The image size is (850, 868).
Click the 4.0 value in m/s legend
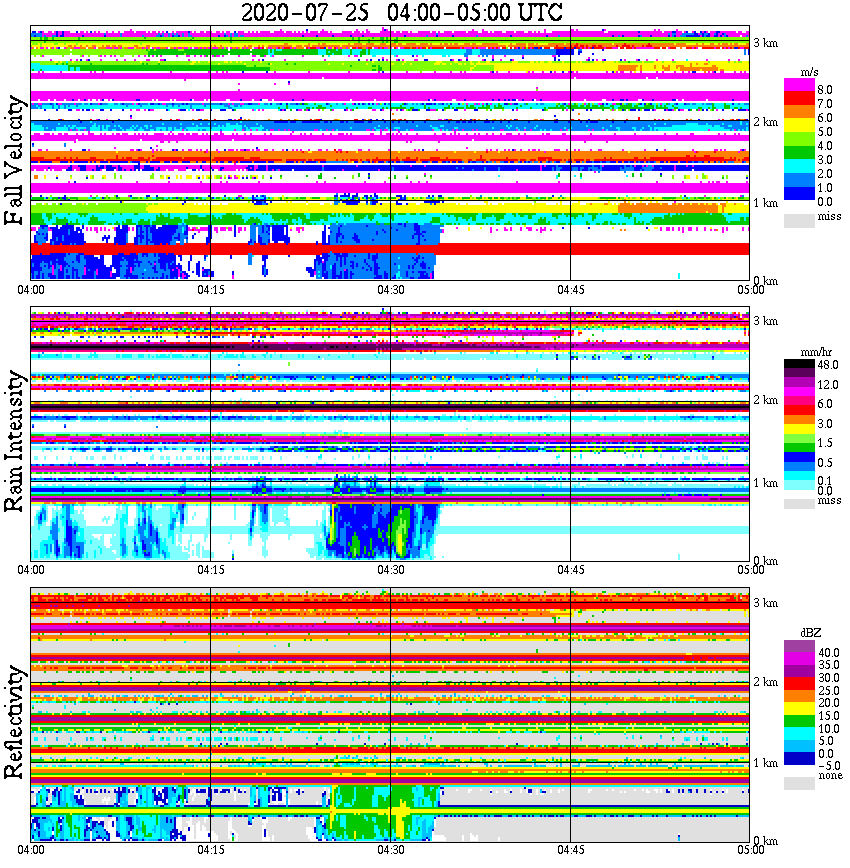pos(825,146)
